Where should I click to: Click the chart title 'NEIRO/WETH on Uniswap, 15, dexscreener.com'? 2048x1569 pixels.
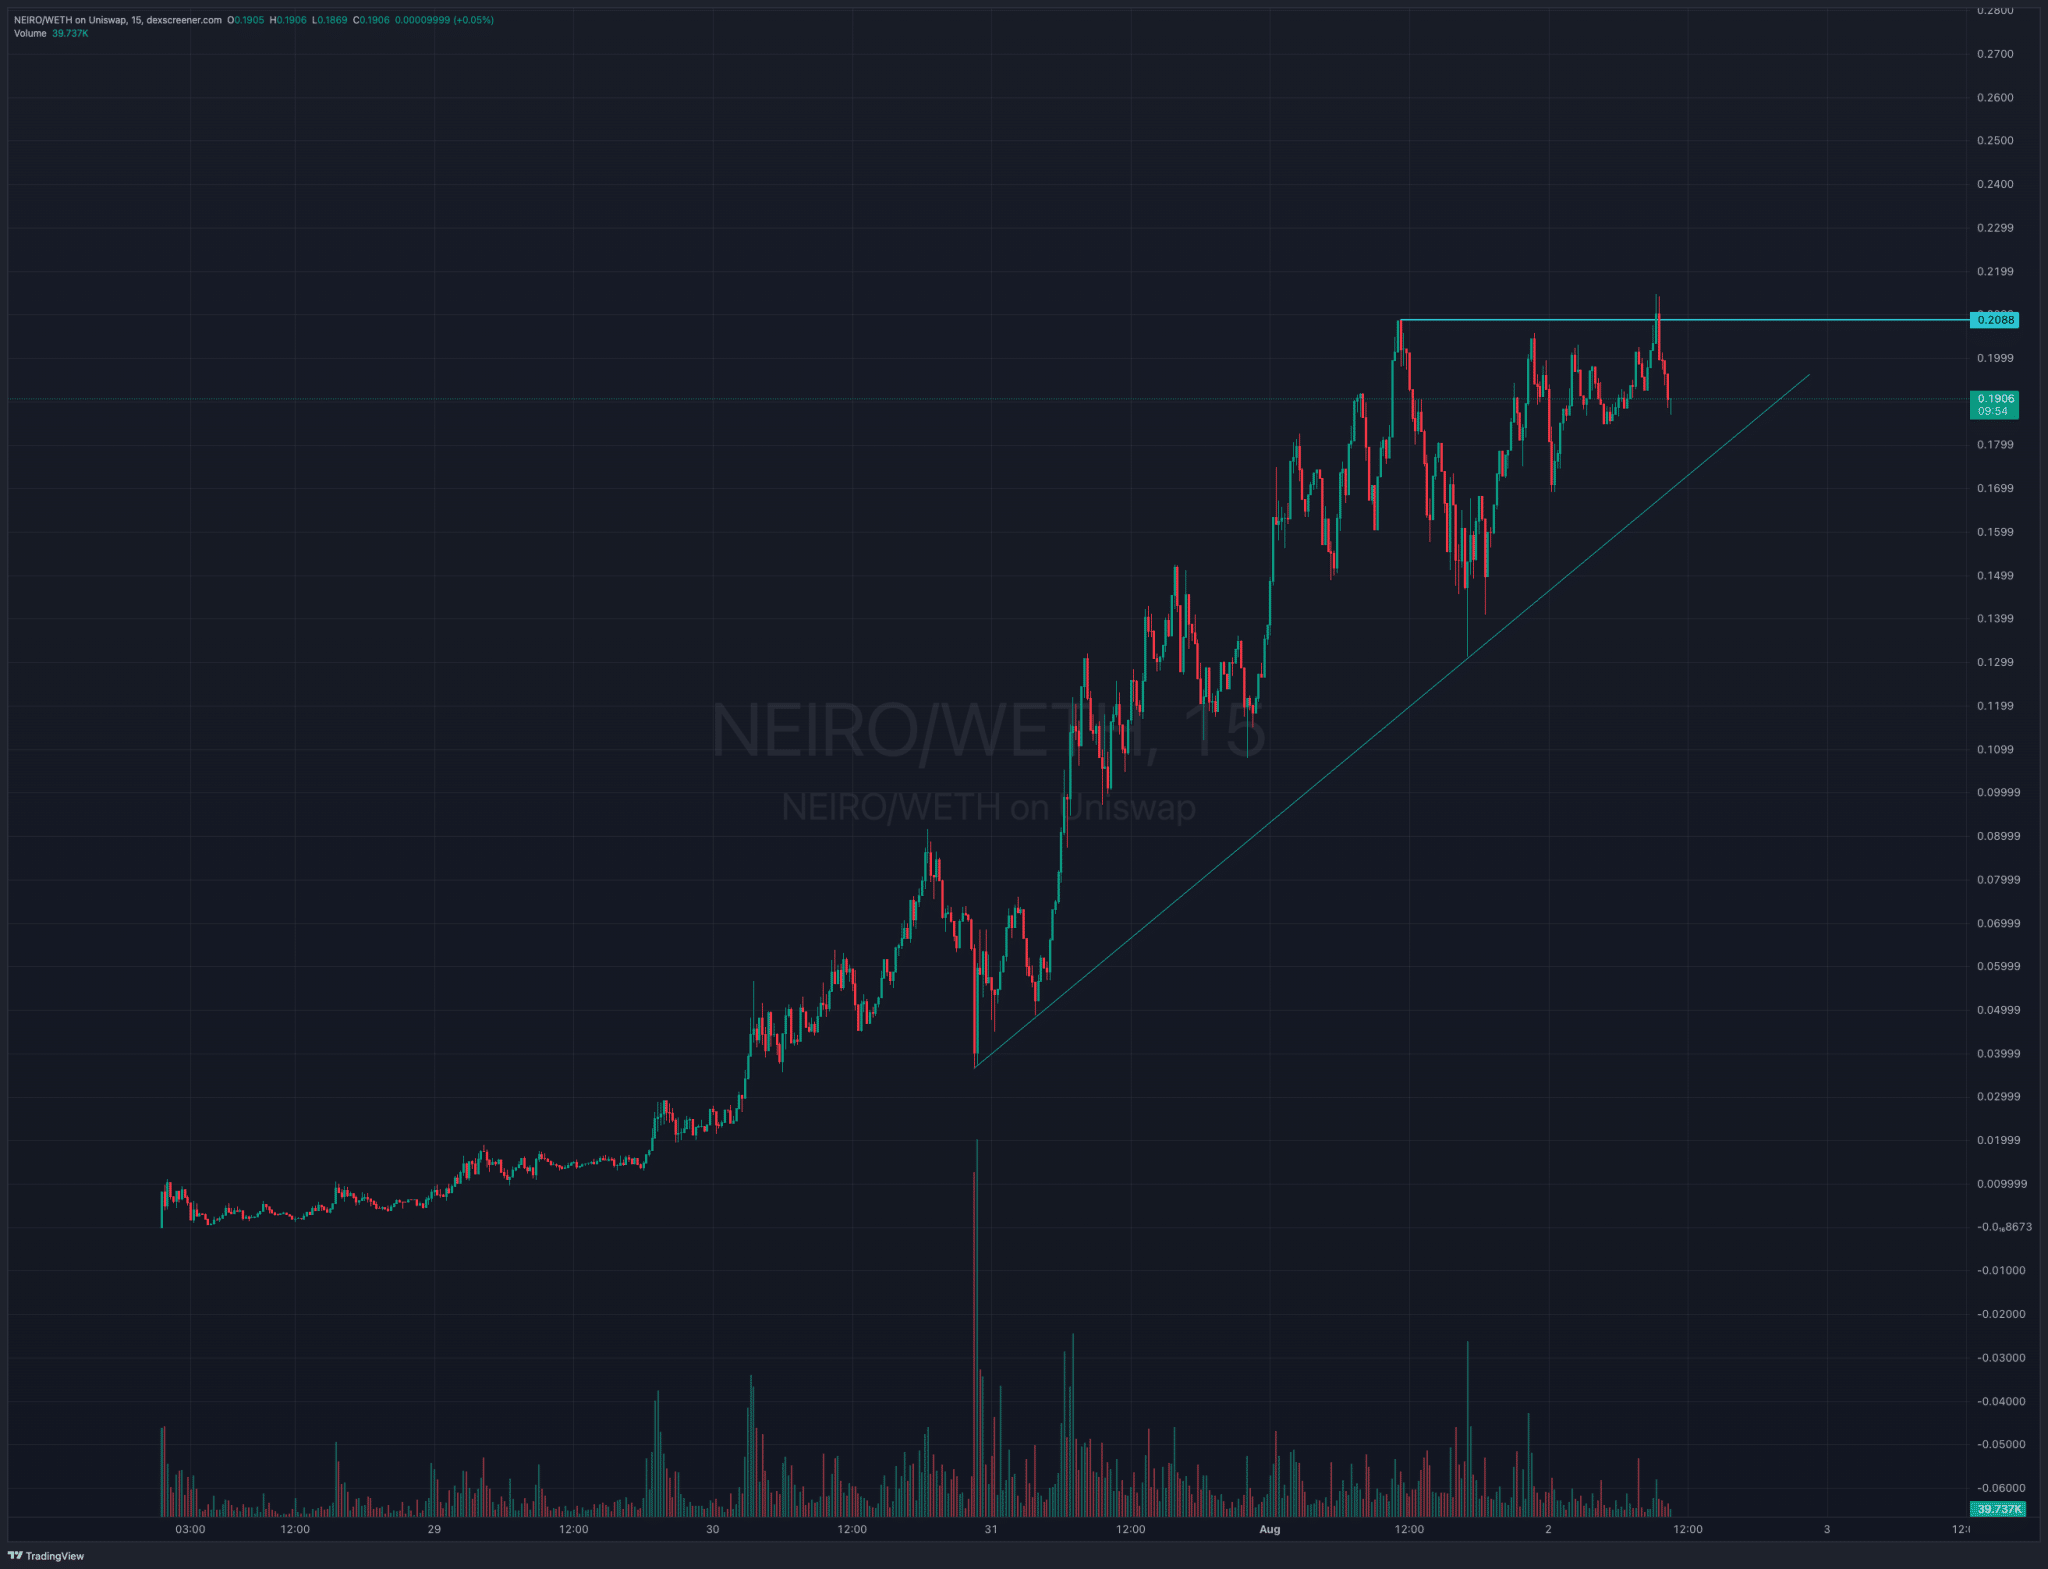[x=117, y=20]
